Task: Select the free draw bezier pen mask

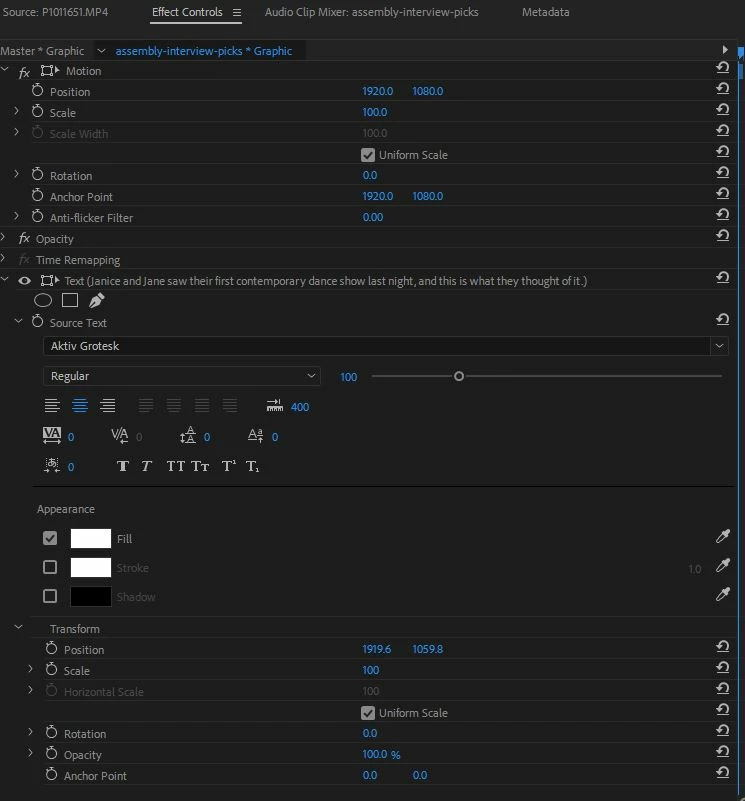Action: pos(97,300)
